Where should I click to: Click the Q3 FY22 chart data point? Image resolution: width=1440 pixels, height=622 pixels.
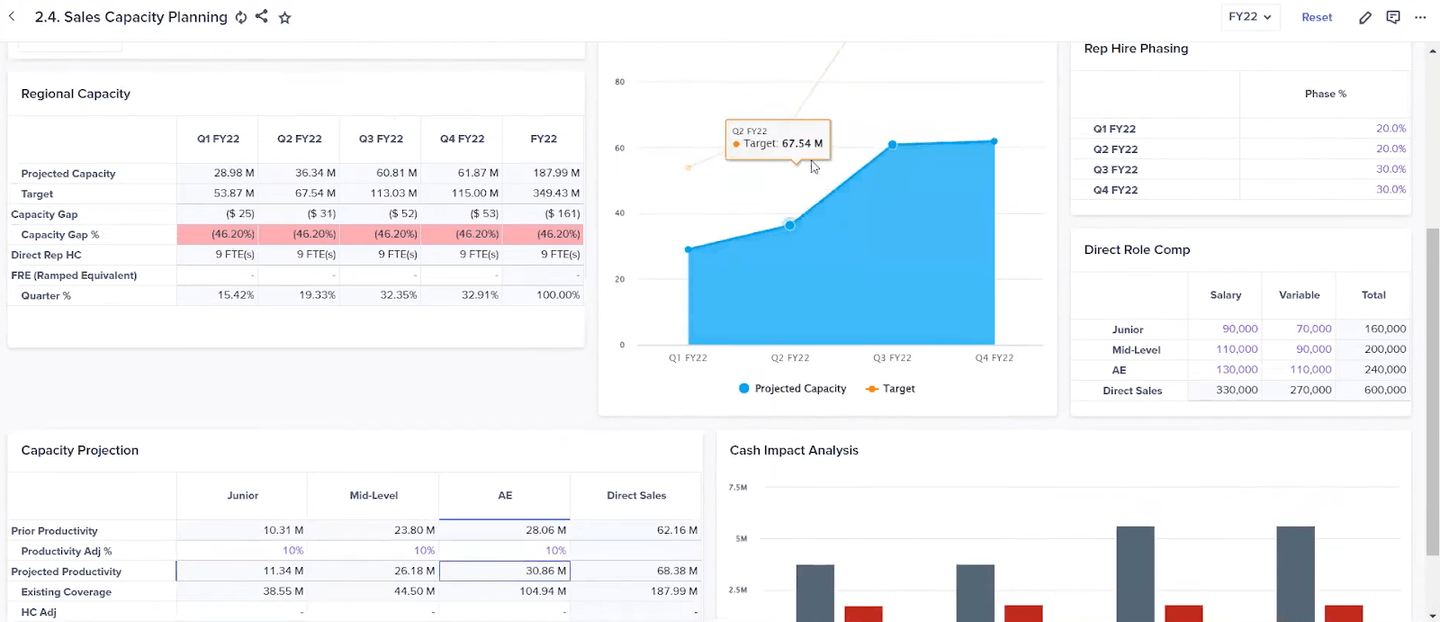click(892, 145)
